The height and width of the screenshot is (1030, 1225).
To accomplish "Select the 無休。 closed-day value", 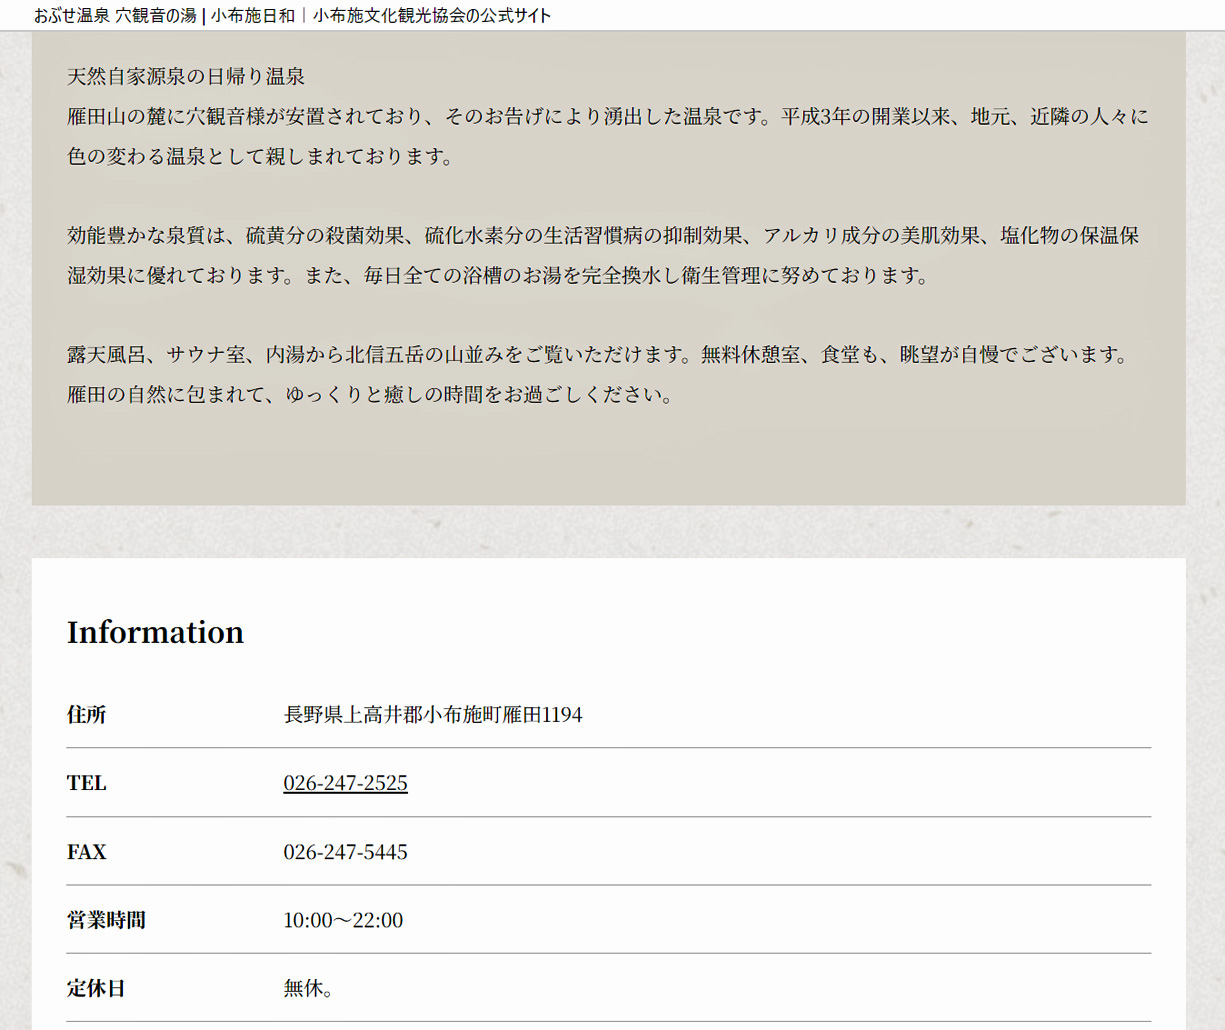I will click(308, 988).
